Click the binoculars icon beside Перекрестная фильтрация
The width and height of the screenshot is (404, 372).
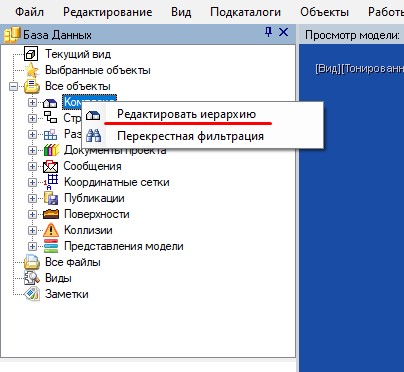tap(93, 136)
